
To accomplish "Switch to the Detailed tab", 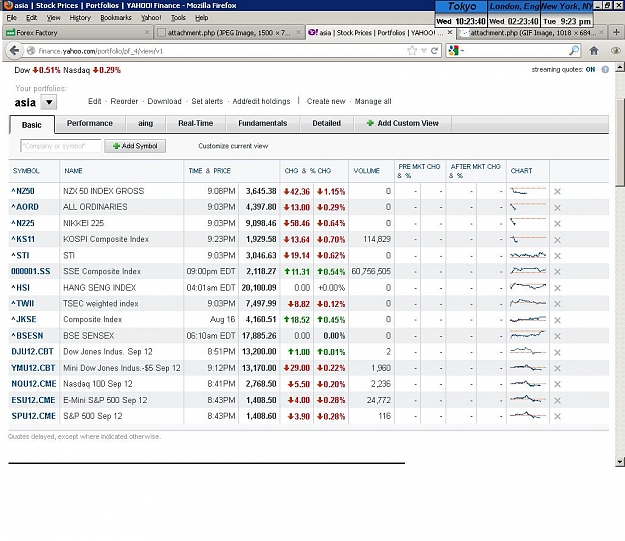I will 327,123.
